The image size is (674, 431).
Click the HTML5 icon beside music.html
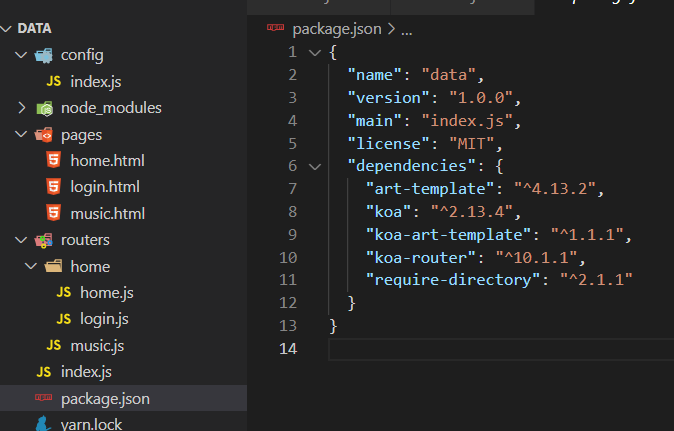[x=54, y=213]
